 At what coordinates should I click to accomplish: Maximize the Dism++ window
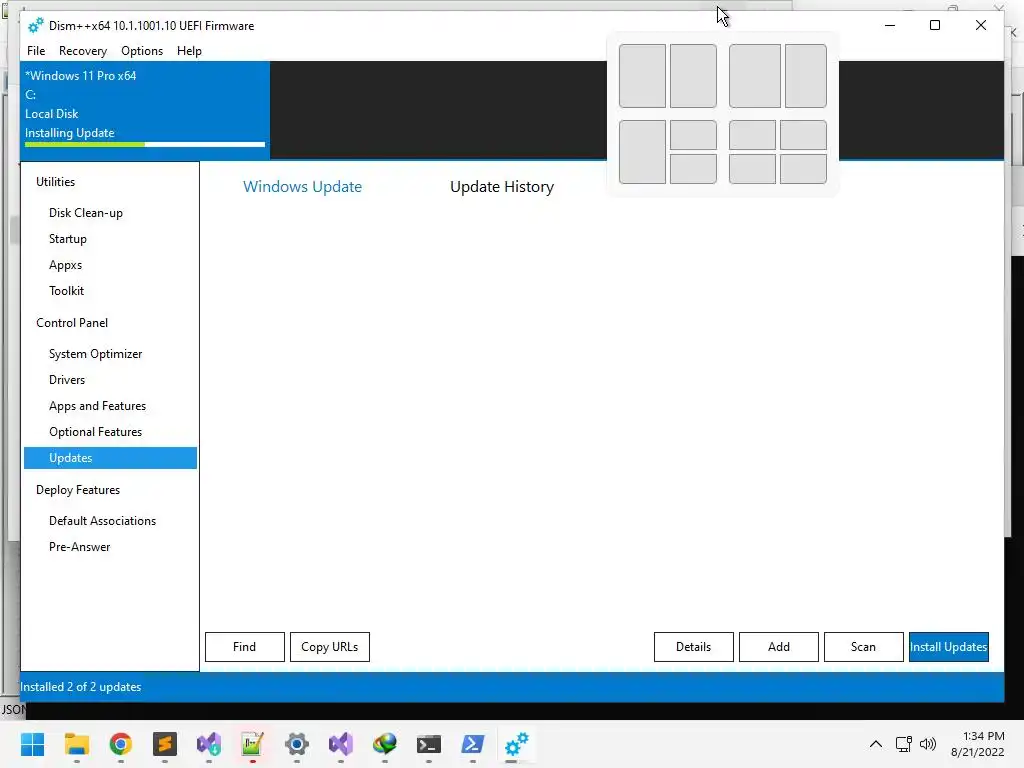[x=935, y=25]
